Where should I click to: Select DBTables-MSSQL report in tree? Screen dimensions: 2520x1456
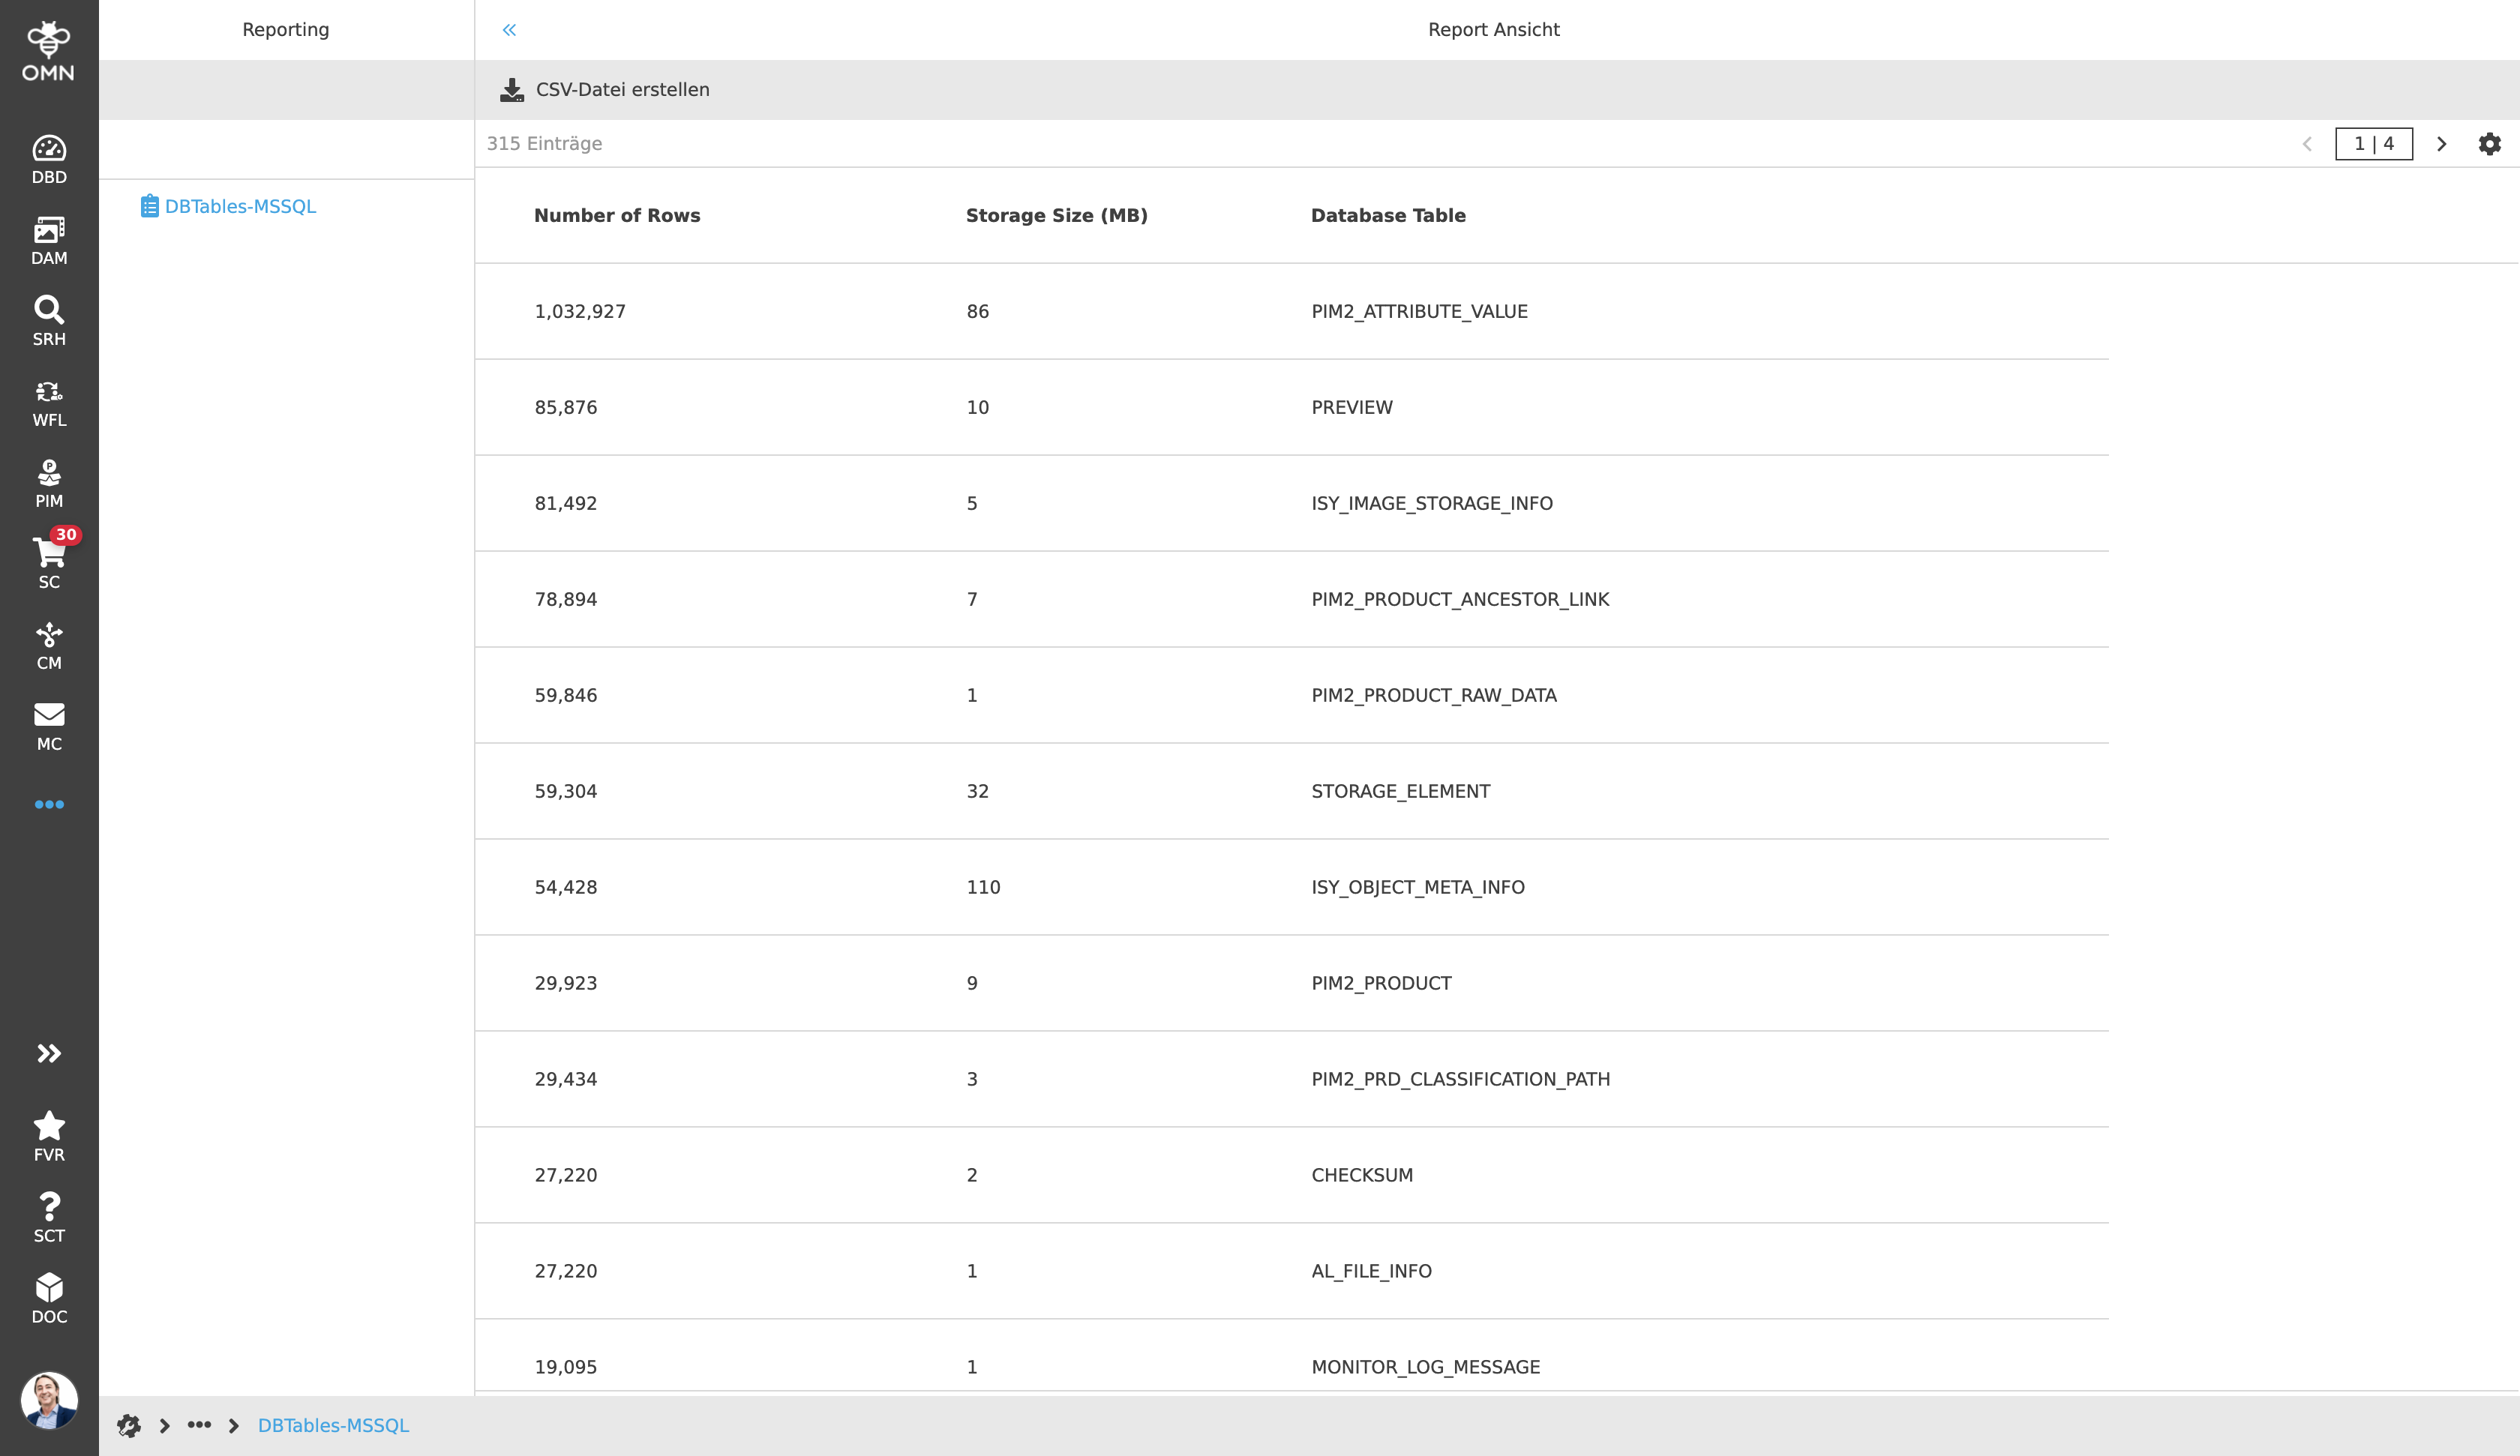(x=239, y=207)
